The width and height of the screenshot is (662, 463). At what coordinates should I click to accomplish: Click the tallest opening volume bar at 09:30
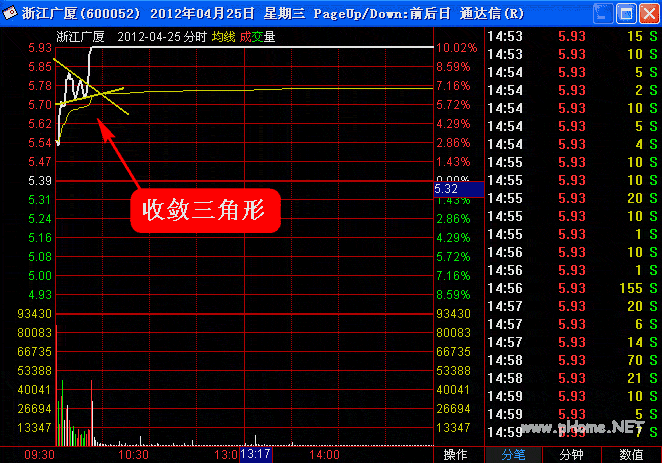[x=57, y=385]
